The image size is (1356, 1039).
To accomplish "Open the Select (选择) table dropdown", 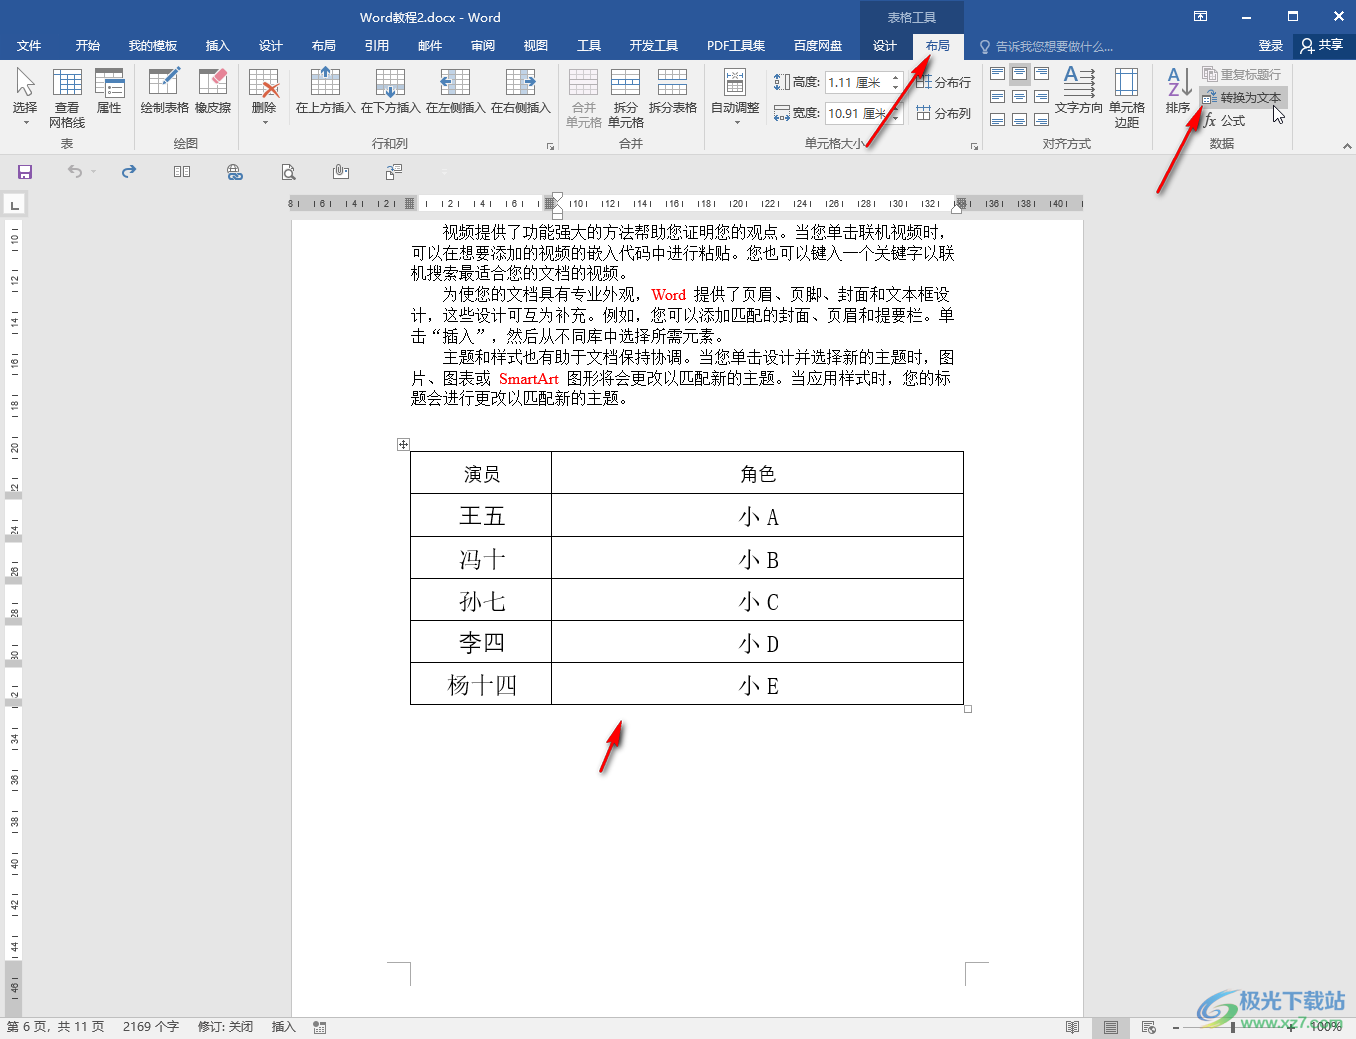I will tap(25, 97).
